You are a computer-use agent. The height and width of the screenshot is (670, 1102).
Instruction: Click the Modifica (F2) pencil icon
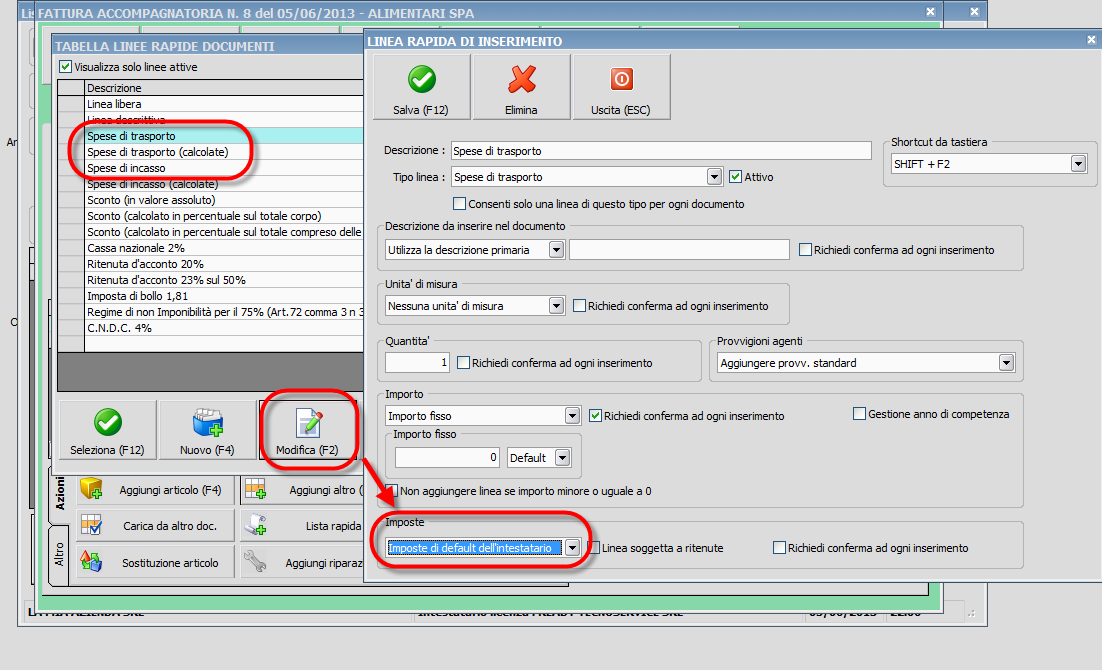pos(309,423)
